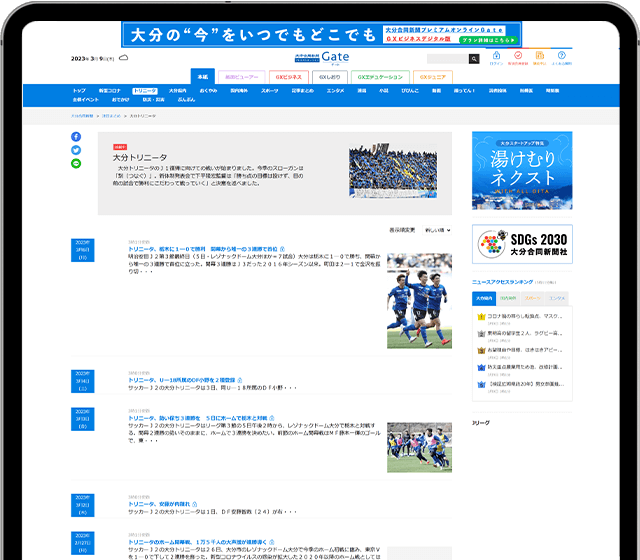Click the red checkmark icon in header
This screenshot has height=560, width=640.
(x=518, y=58)
